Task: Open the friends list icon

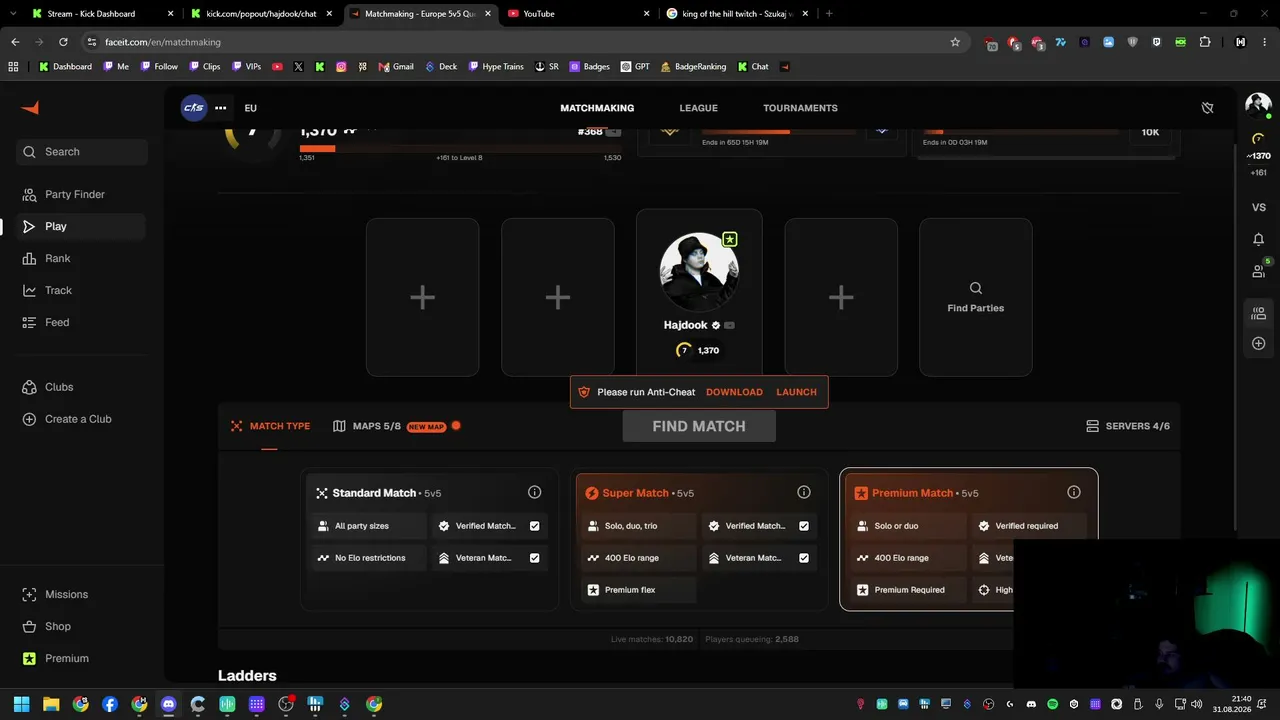Action: [1258, 271]
